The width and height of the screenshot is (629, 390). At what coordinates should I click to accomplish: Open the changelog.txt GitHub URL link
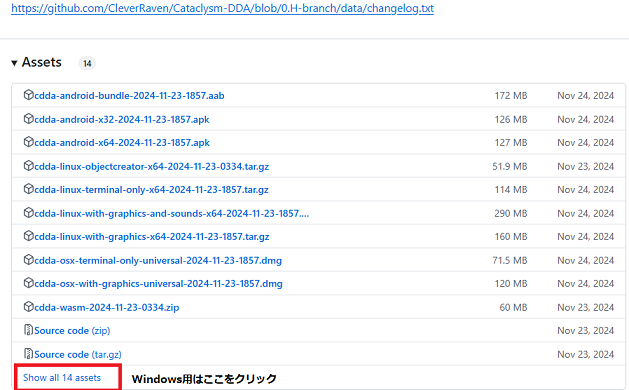(222, 8)
